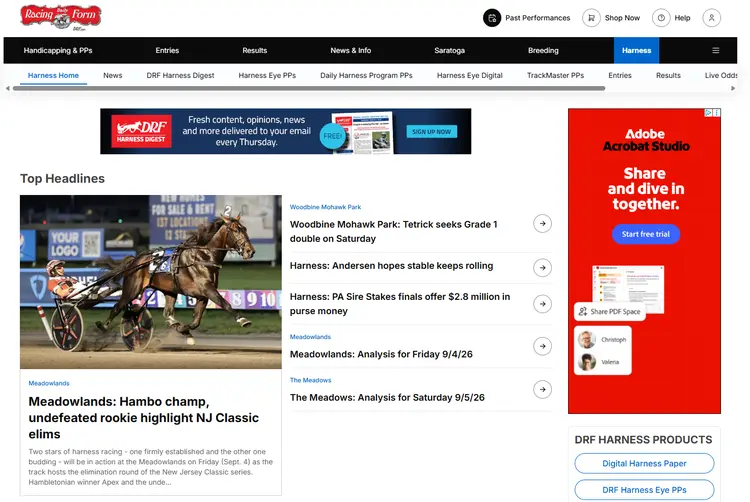Open Meadowlands Analysis for Friday 9/4/26

(x=381, y=354)
